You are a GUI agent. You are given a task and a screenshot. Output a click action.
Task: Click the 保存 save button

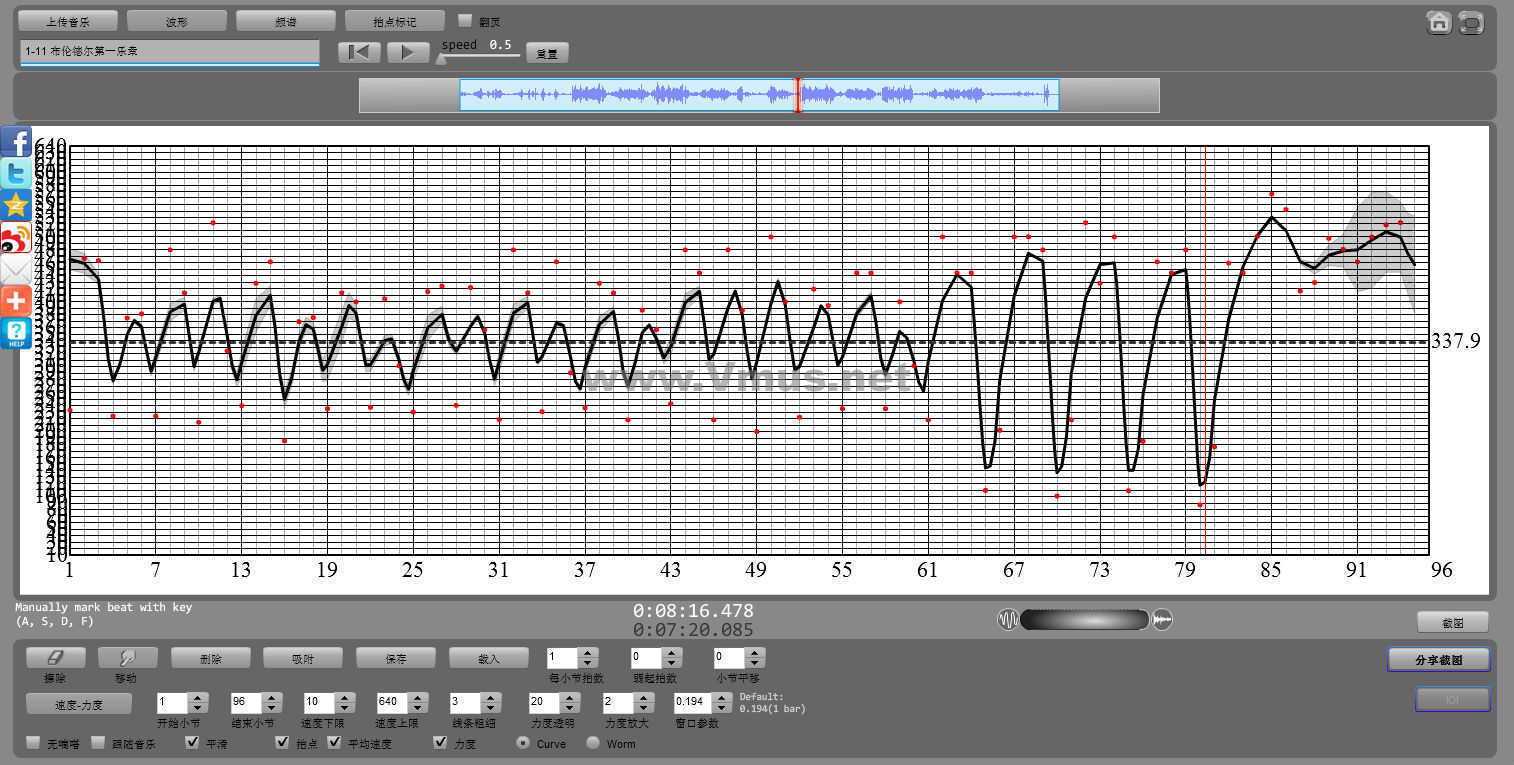tap(396, 657)
